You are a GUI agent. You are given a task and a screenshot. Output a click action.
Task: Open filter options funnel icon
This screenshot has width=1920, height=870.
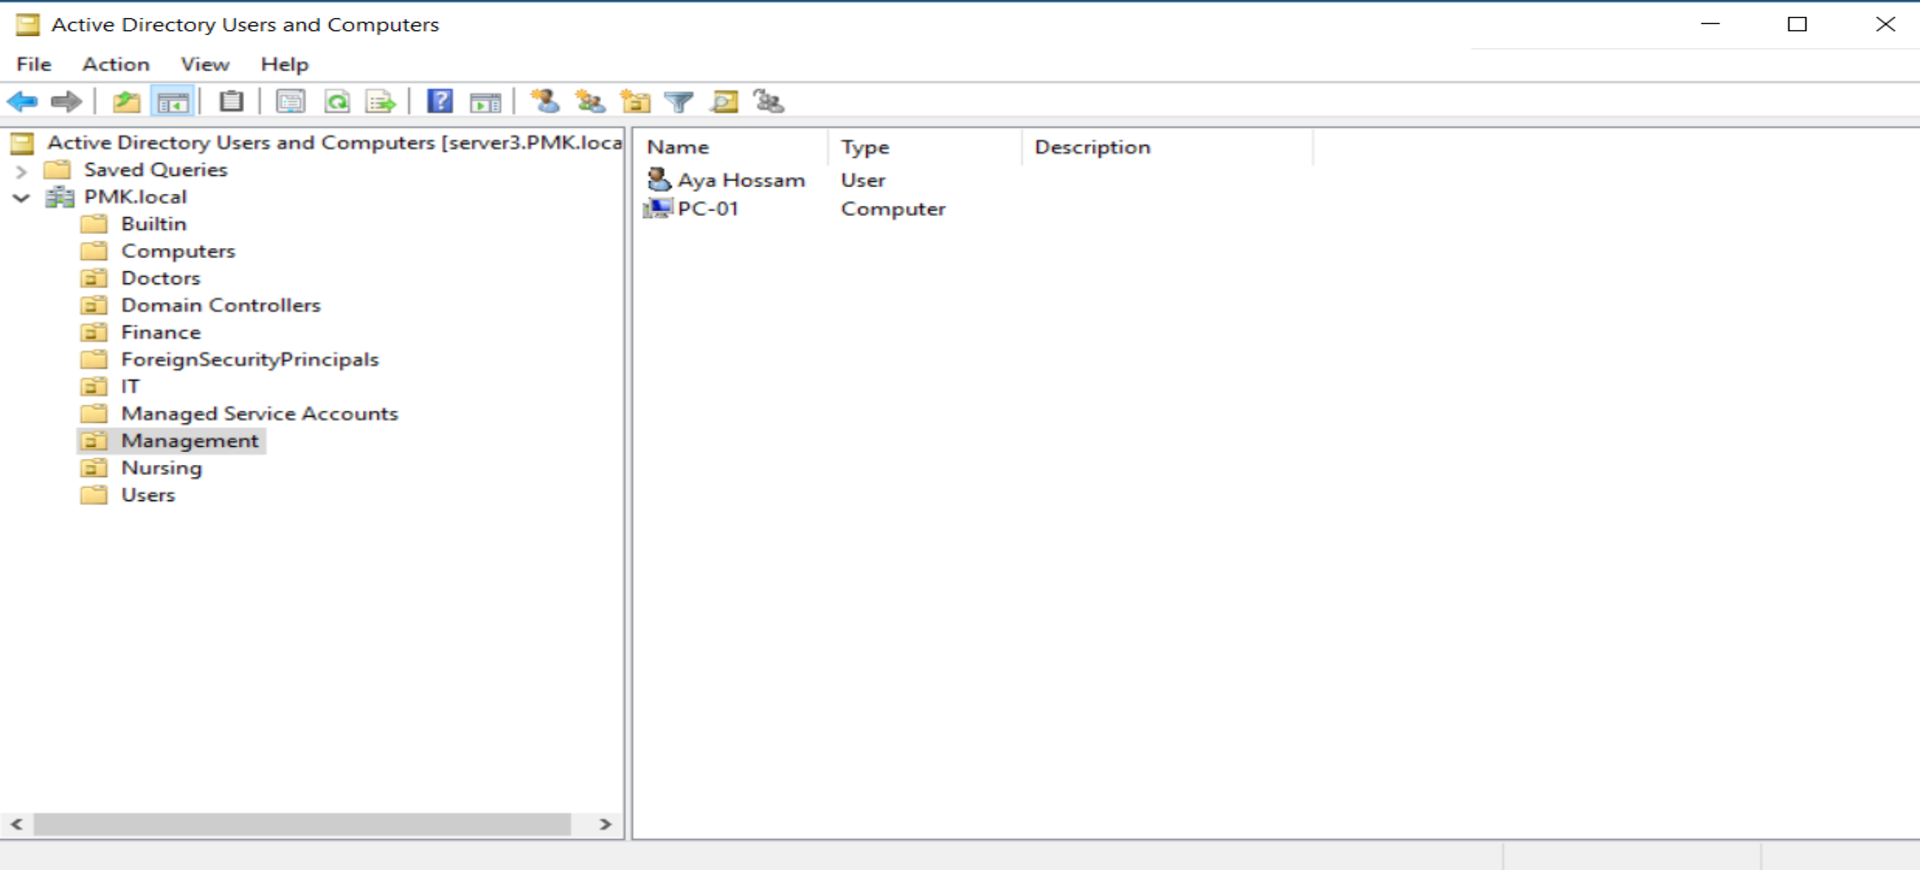[x=679, y=102]
